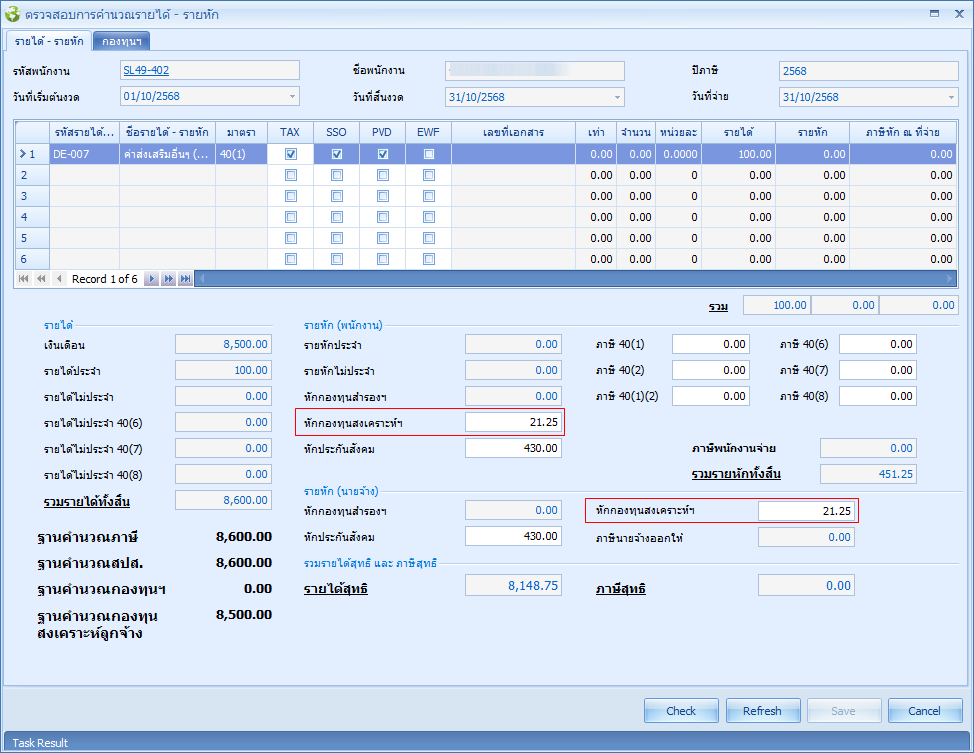974x753 pixels.
Task: Jump to the last record in navigator
Action: [x=185, y=279]
